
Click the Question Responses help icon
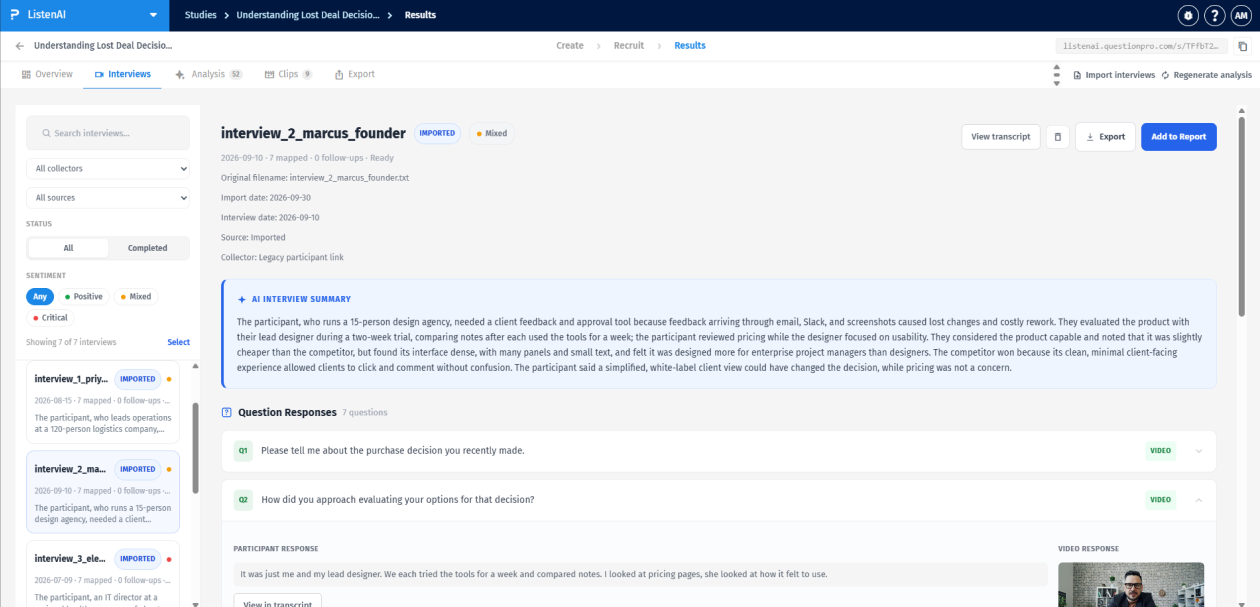227,412
